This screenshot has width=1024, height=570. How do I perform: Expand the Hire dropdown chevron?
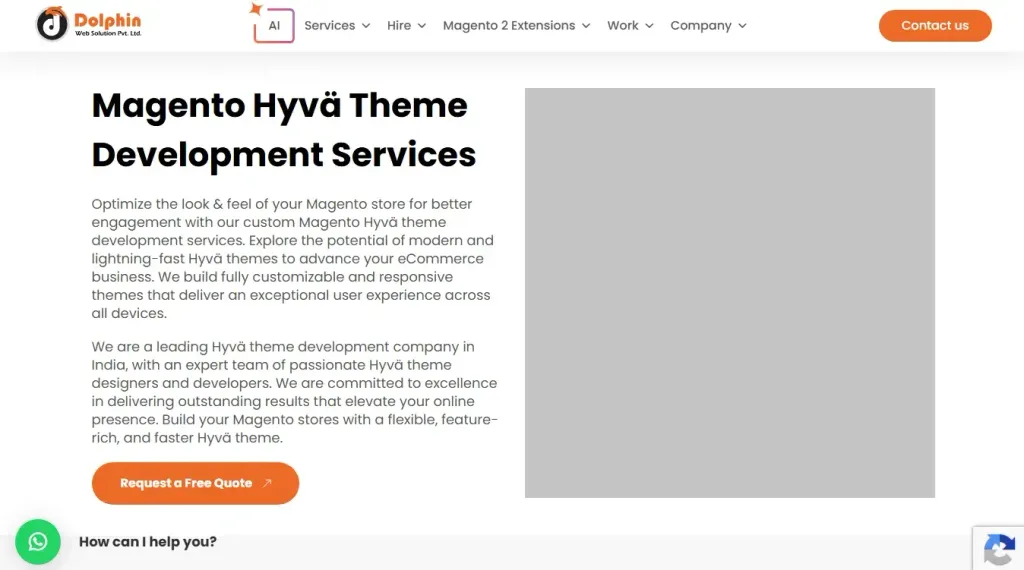click(x=422, y=26)
